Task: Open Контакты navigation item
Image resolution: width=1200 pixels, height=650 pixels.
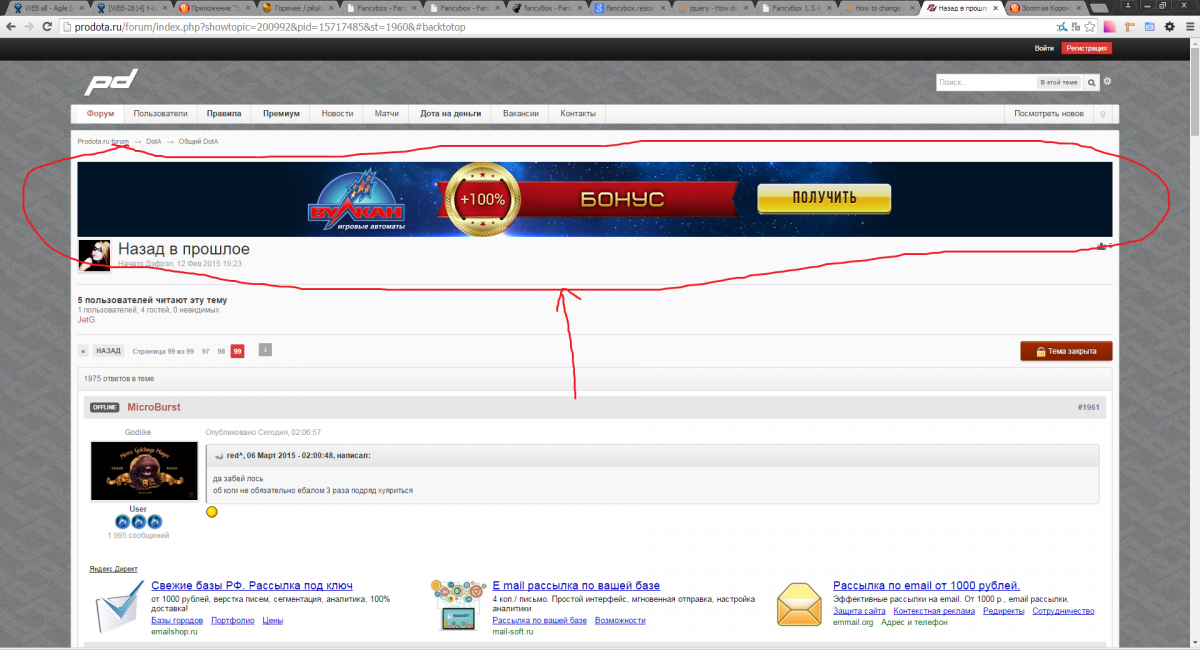Action: [x=578, y=114]
